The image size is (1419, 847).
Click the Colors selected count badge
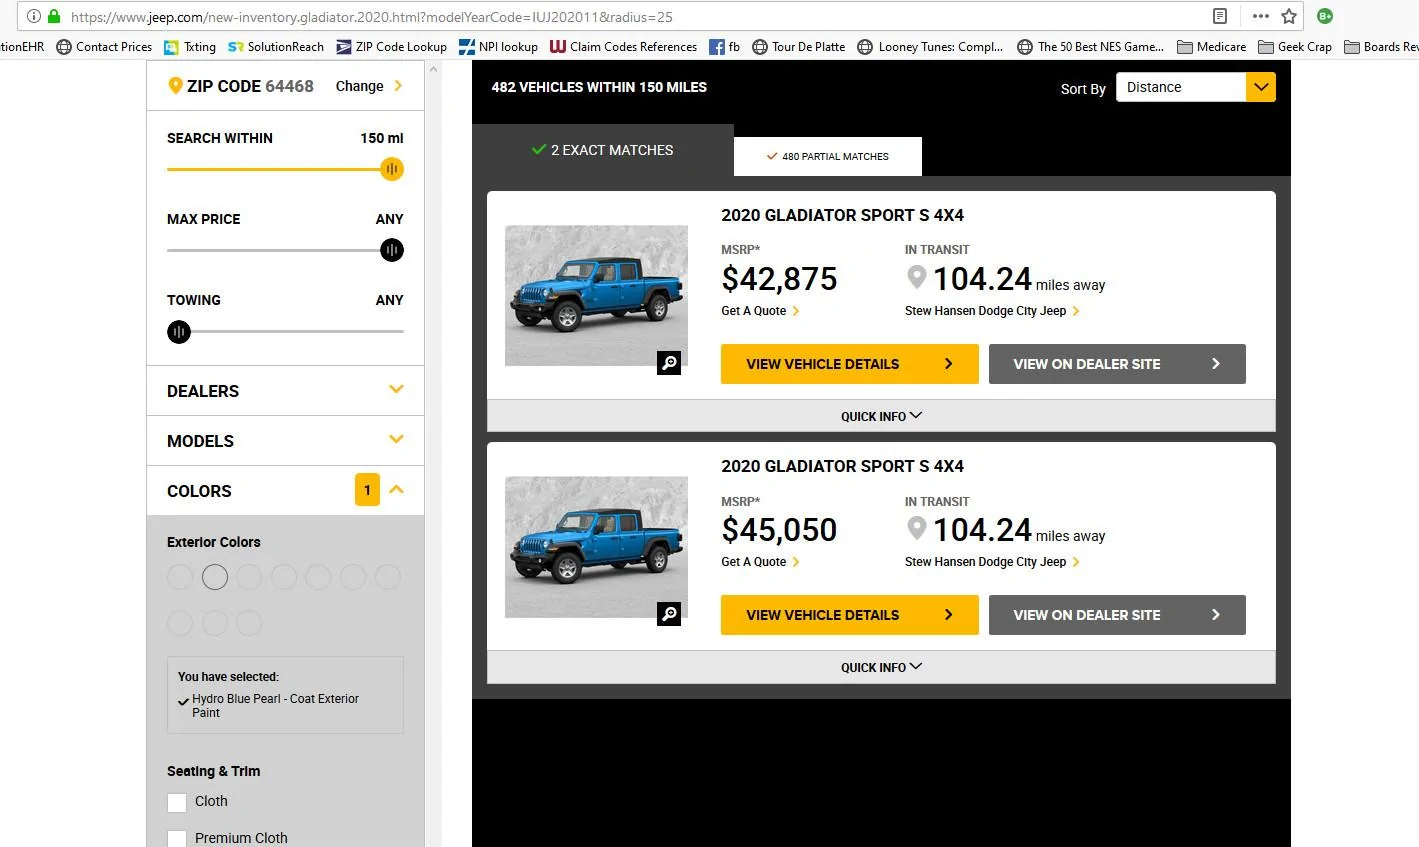coord(367,490)
